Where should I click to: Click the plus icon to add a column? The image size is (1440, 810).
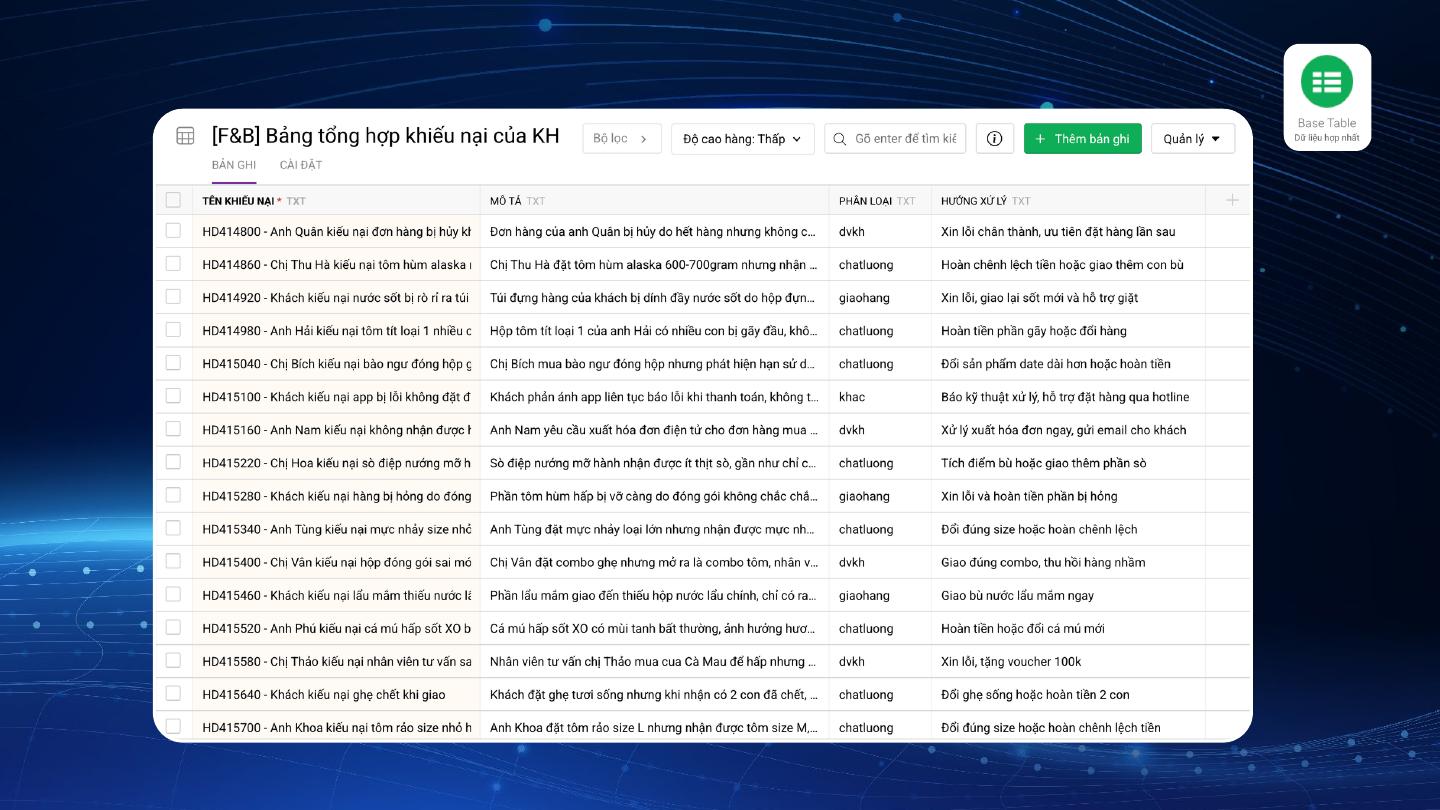(1232, 200)
